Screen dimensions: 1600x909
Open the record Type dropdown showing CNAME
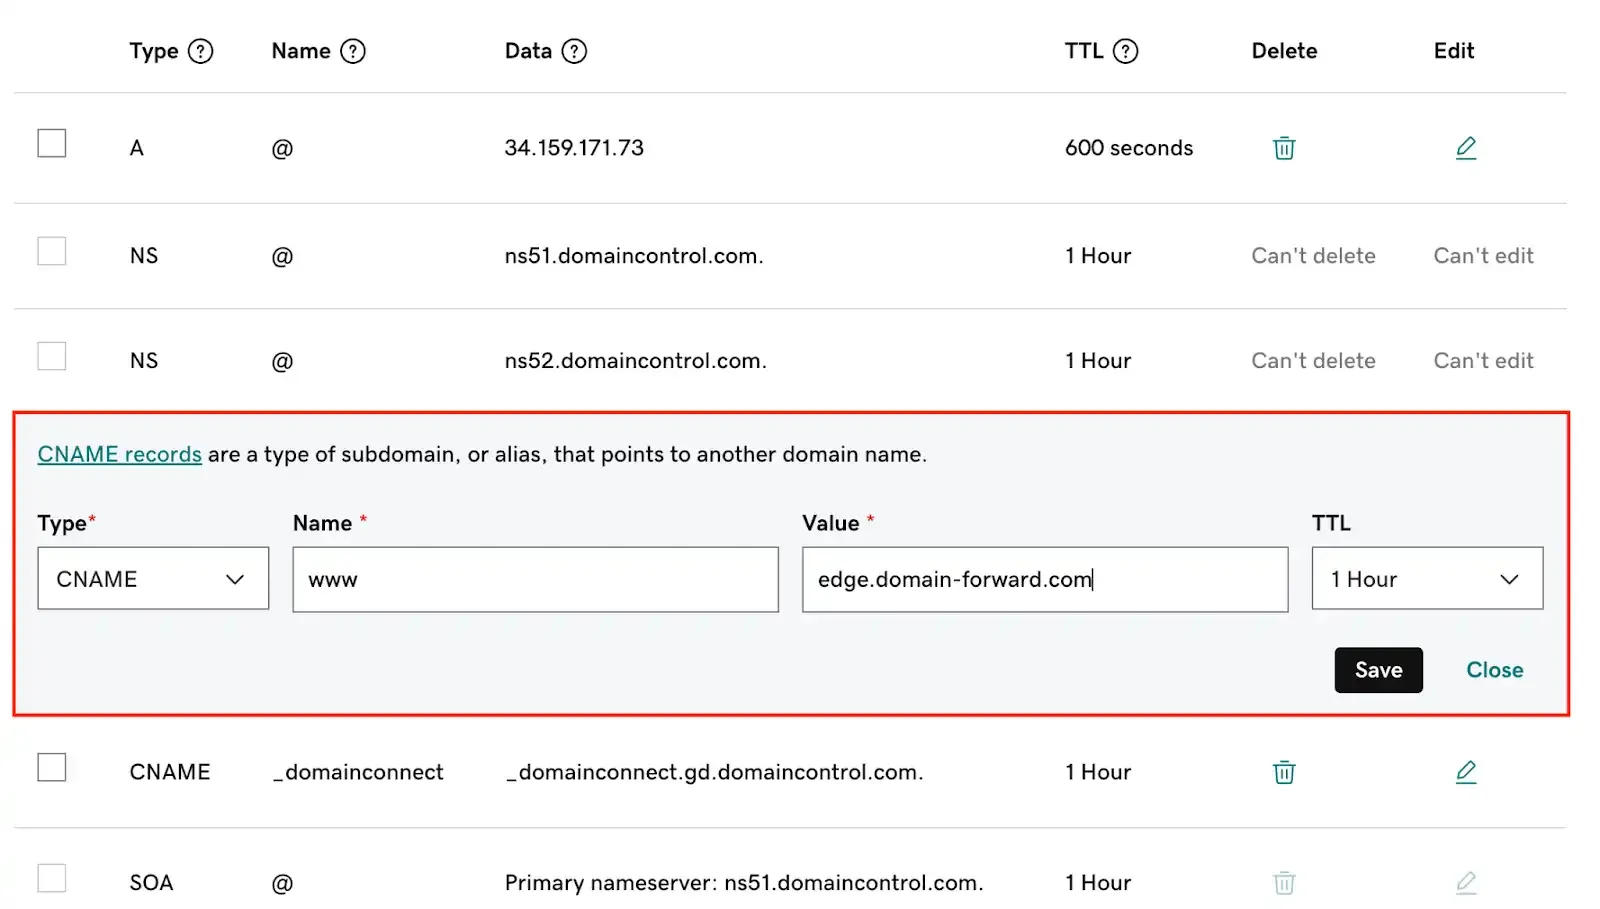(x=153, y=578)
